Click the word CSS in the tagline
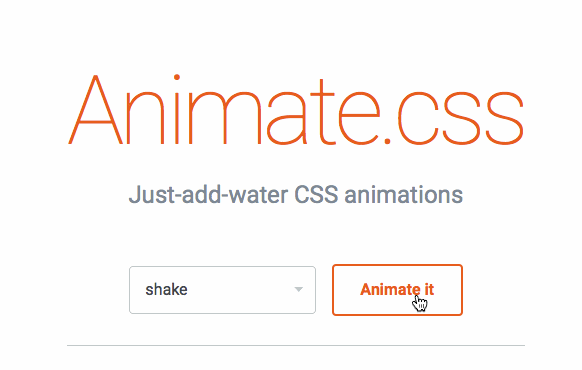 316,194
